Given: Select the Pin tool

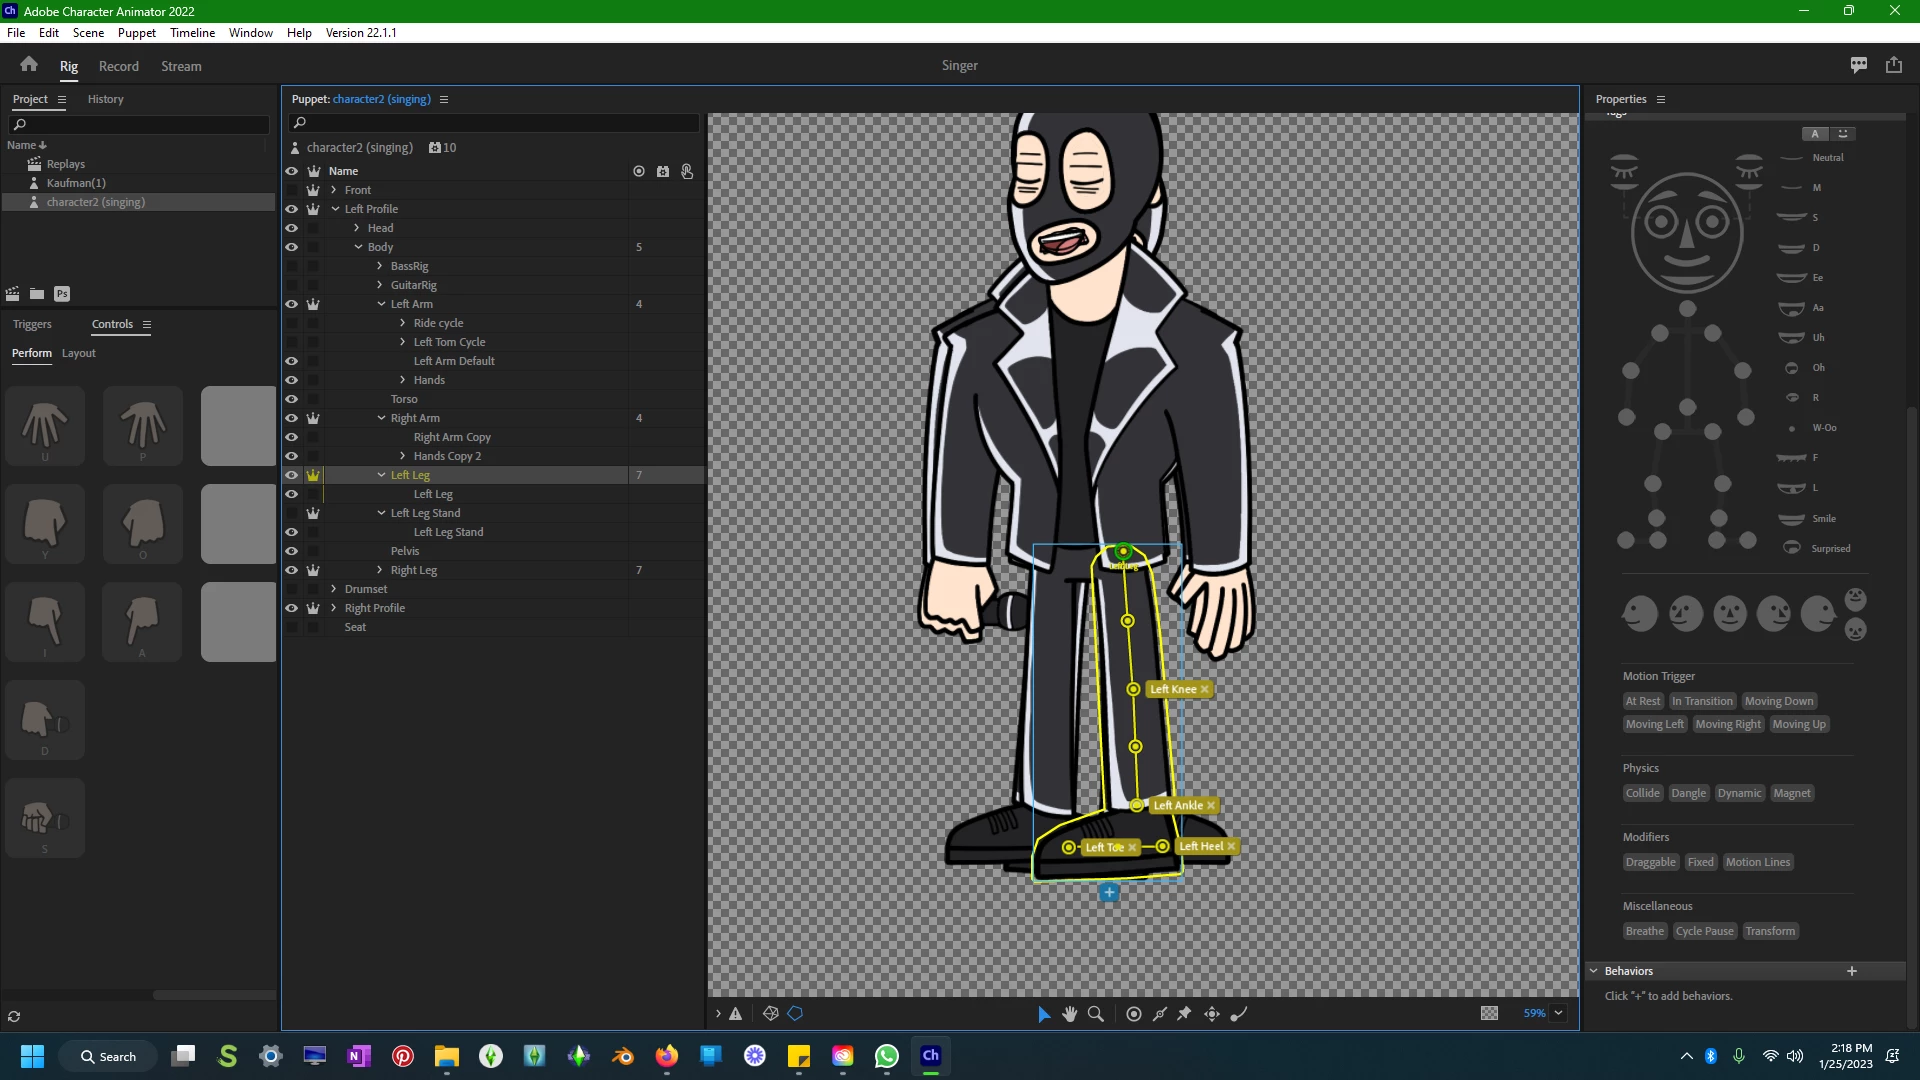Looking at the screenshot, I should pos(1185,1014).
